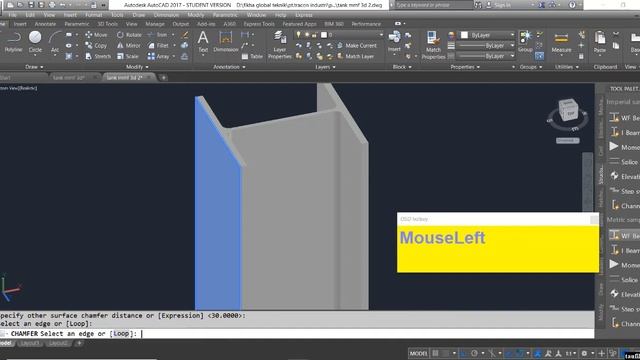Image resolution: width=640 pixels, height=360 pixels.
Task: Expand the Block panel
Action: (402, 67)
